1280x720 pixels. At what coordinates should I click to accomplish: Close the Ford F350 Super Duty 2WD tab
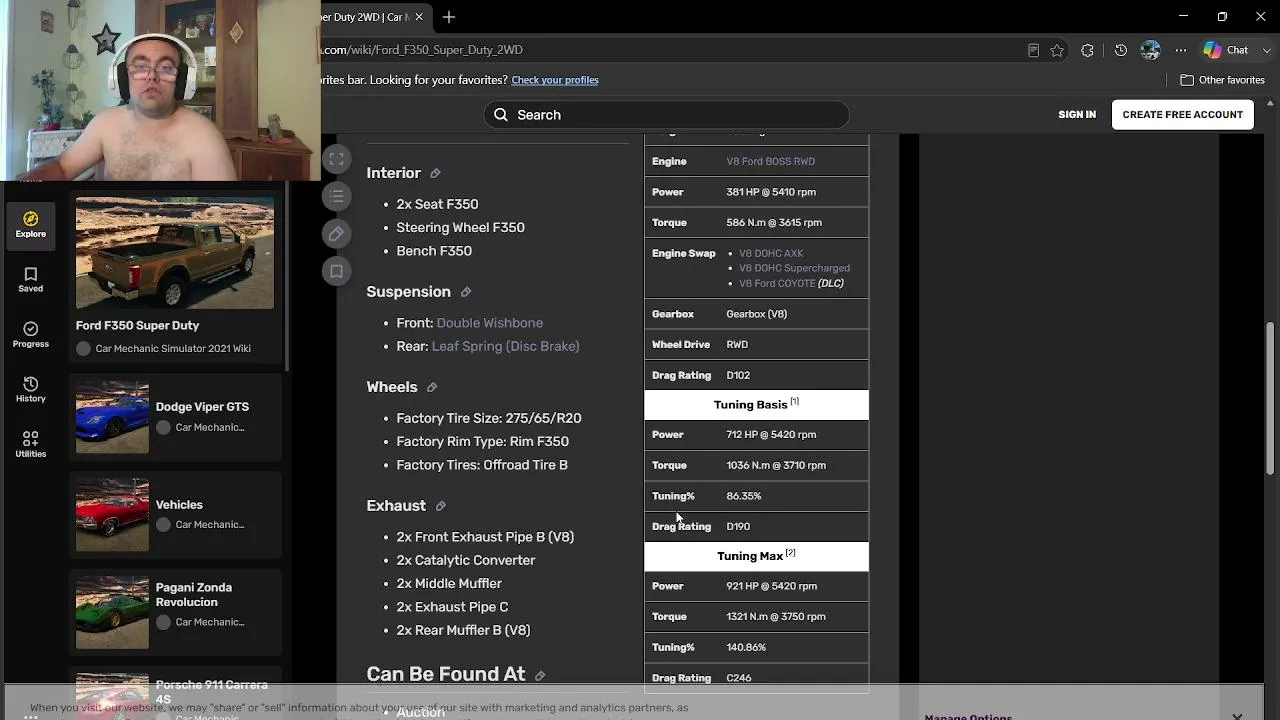[x=419, y=17]
